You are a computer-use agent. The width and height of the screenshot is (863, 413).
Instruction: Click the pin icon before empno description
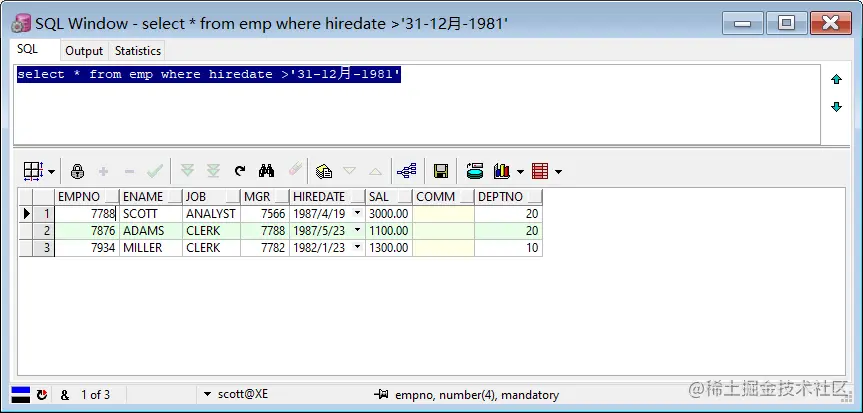(x=381, y=394)
